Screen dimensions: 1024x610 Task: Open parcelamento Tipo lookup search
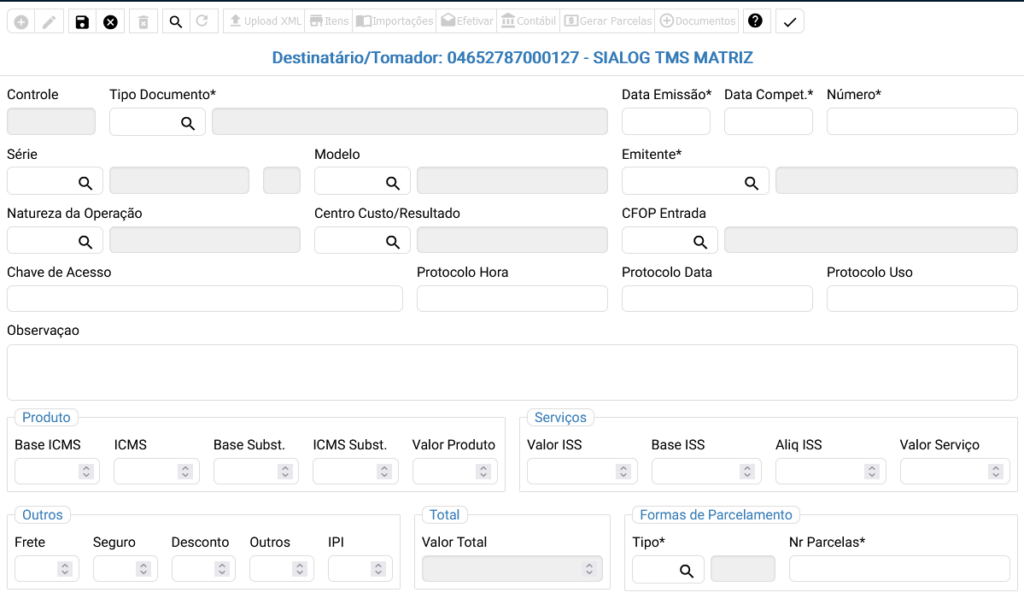point(686,570)
